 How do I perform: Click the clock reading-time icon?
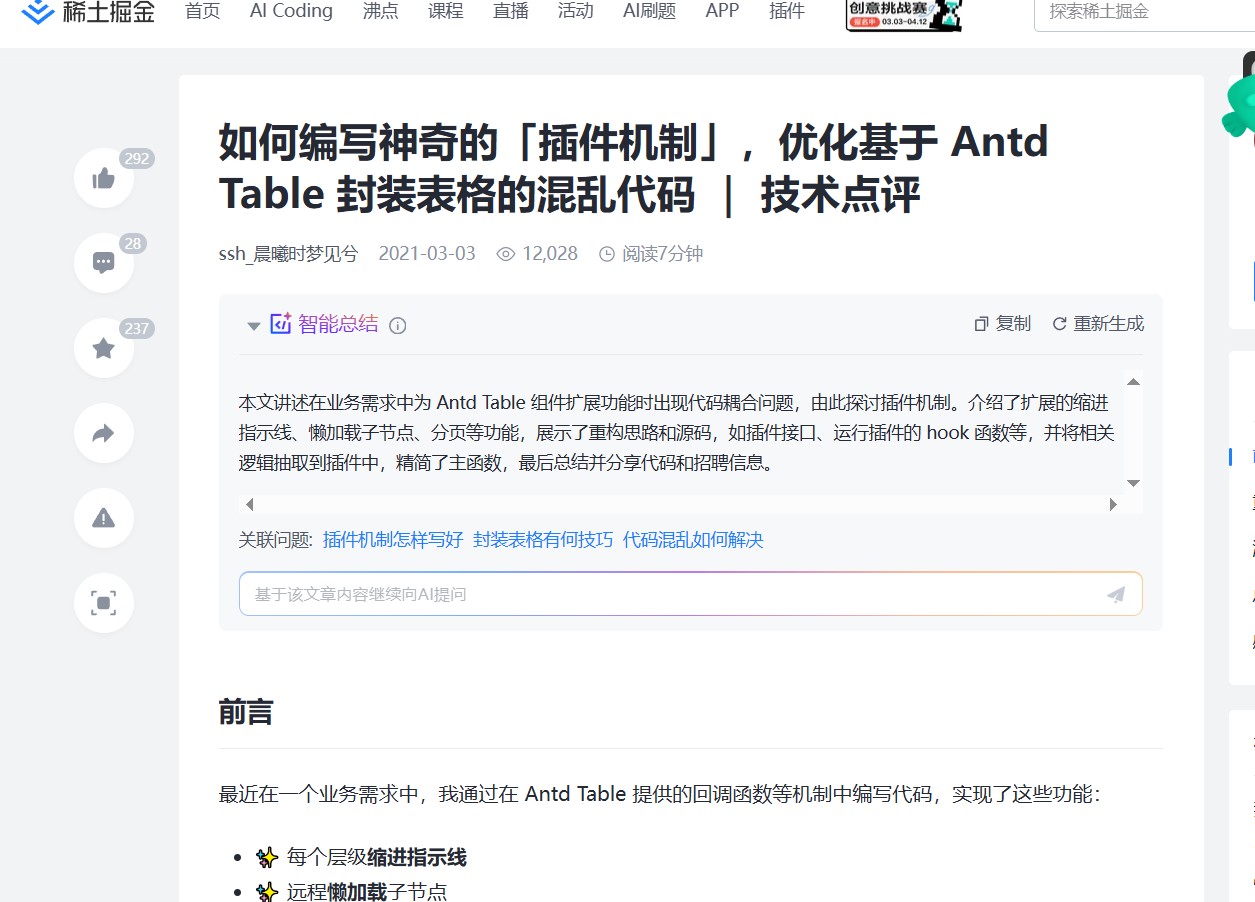point(606,254)
